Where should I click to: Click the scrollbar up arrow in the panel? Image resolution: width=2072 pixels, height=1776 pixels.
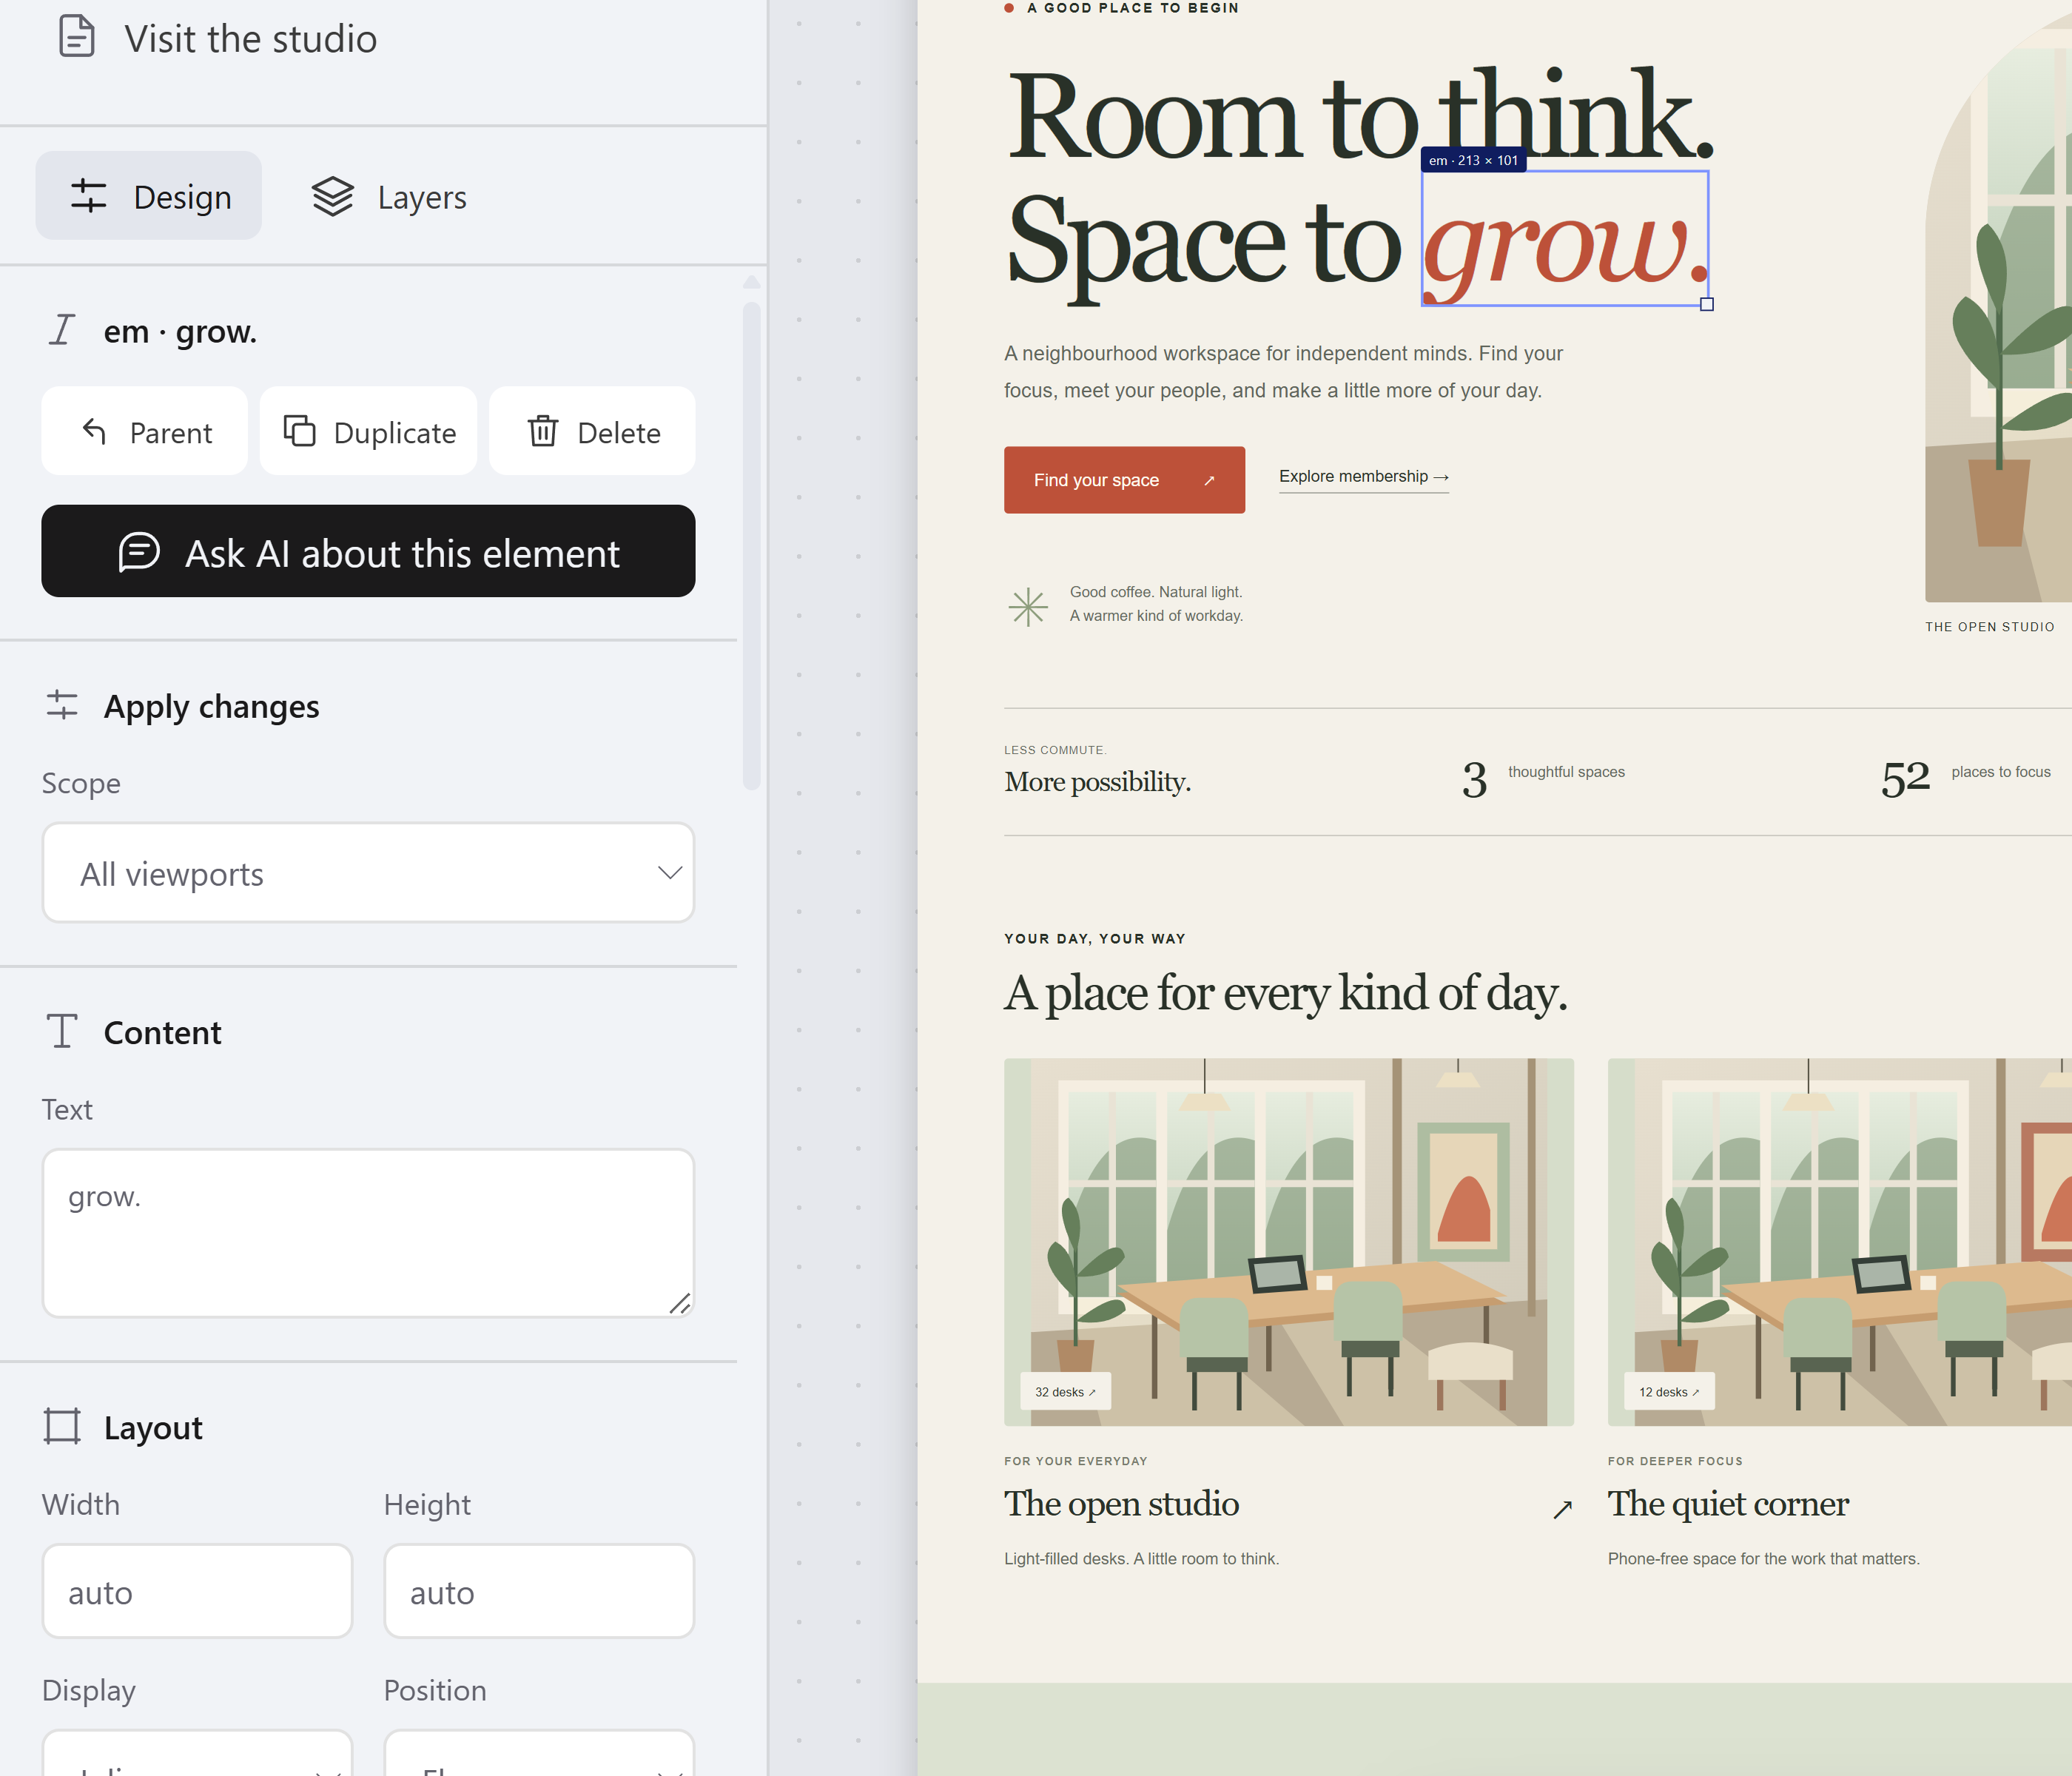(x=752, y=282)
